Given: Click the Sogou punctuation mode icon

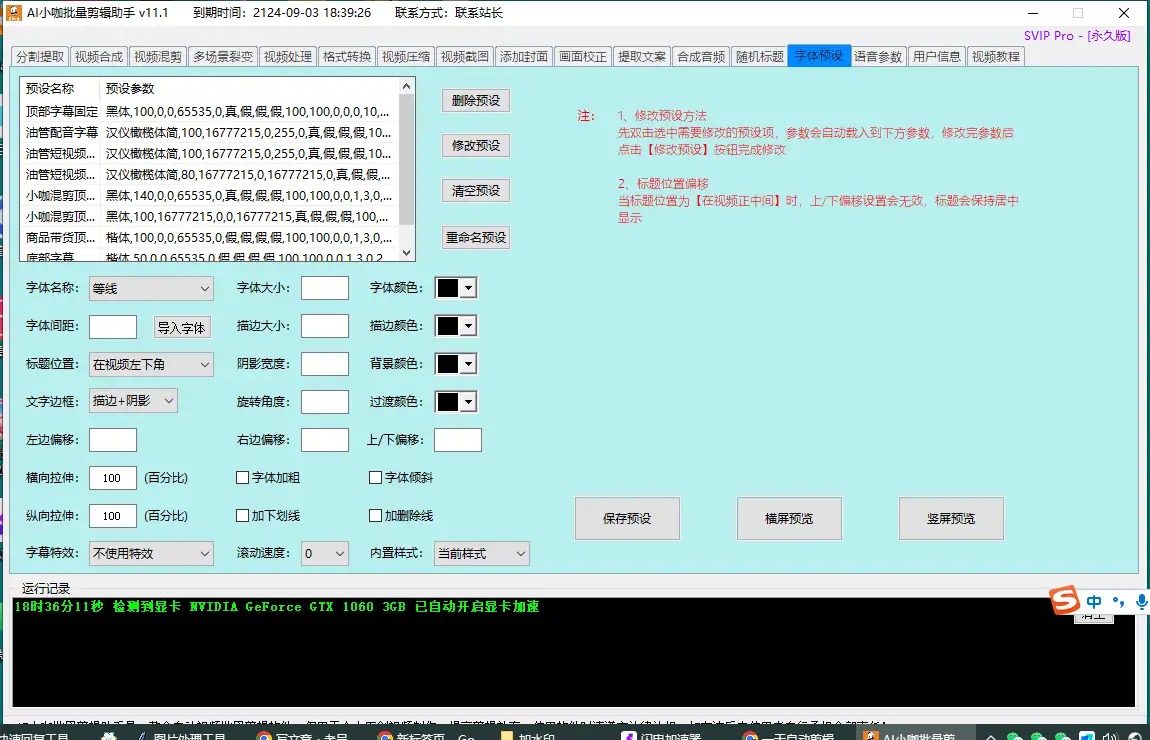Looking at the screenshot, I should coord(1118,603).
